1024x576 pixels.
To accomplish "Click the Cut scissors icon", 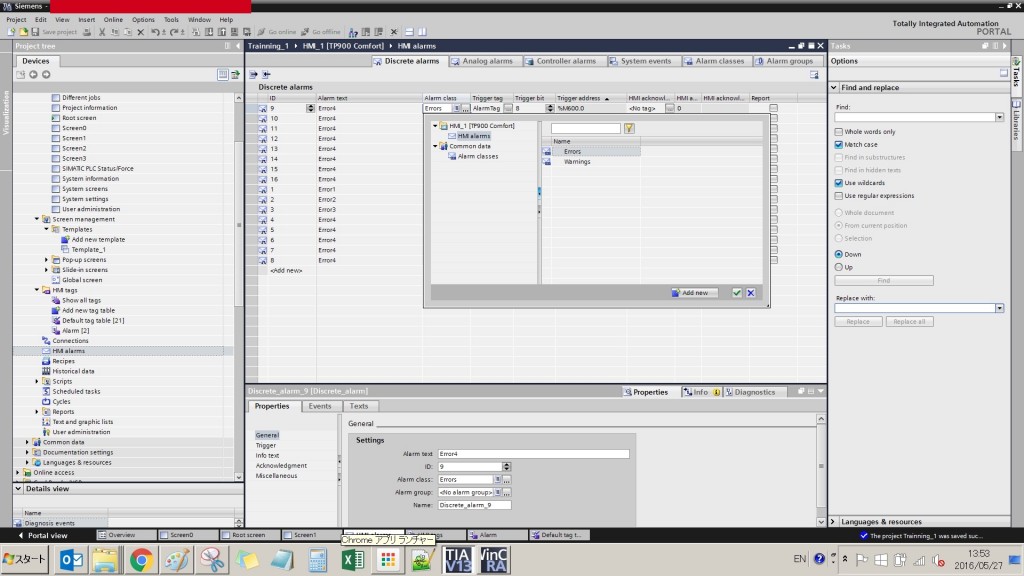I will pos(102,31).
